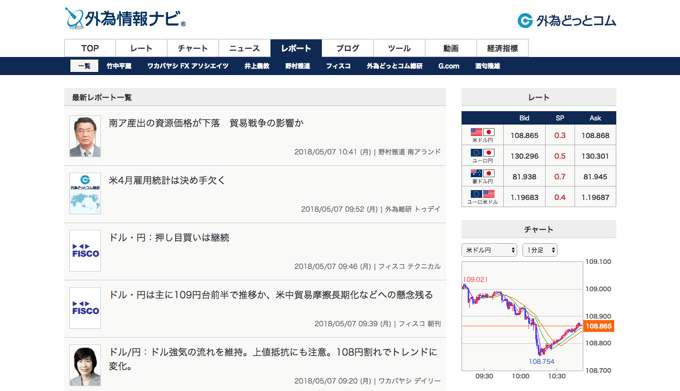Open the チャート tab
This screenshot has height=391, width=680.
193,48
